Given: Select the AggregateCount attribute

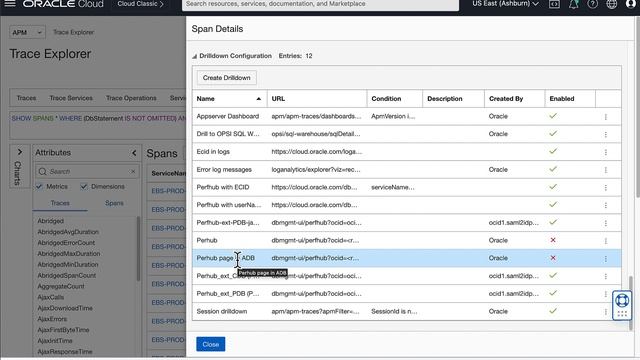Looking at the screenshot, I should [61, 286].
